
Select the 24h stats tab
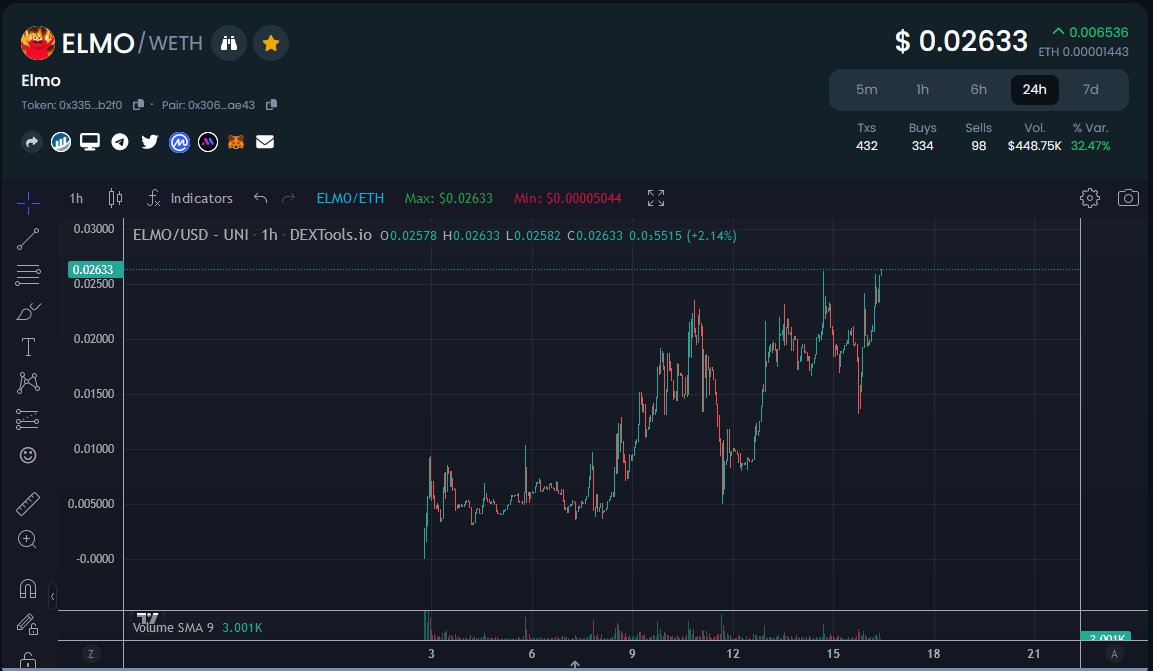point(1035,90)
